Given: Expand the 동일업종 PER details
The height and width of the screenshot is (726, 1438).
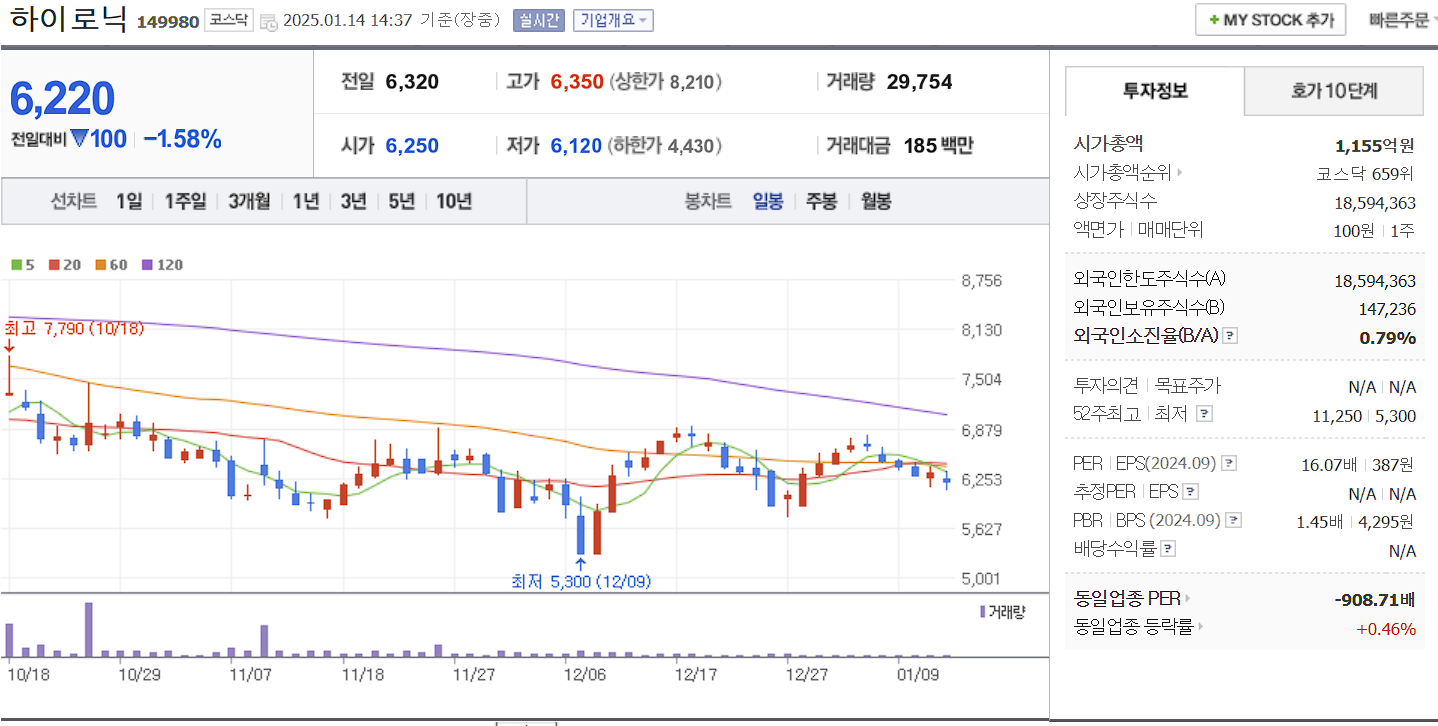Looking at the screenshot, I should coord(1190,597).
